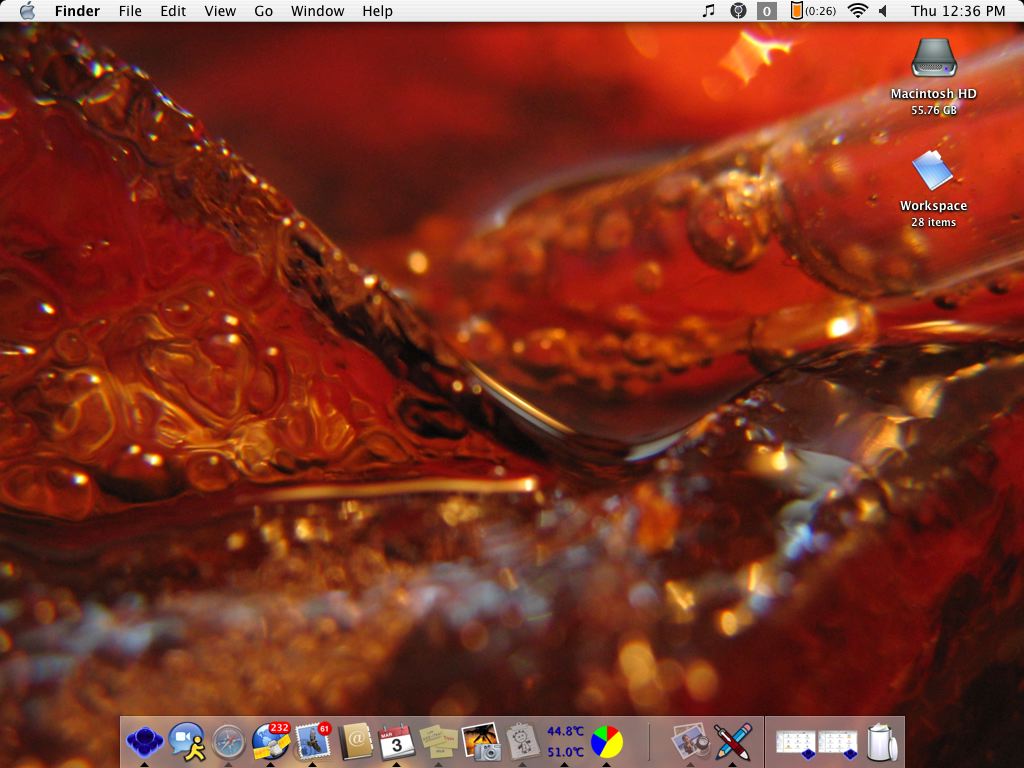Screen dimensions: 1024x768
Task: Open iCal calendar icon
Action: 397,741
